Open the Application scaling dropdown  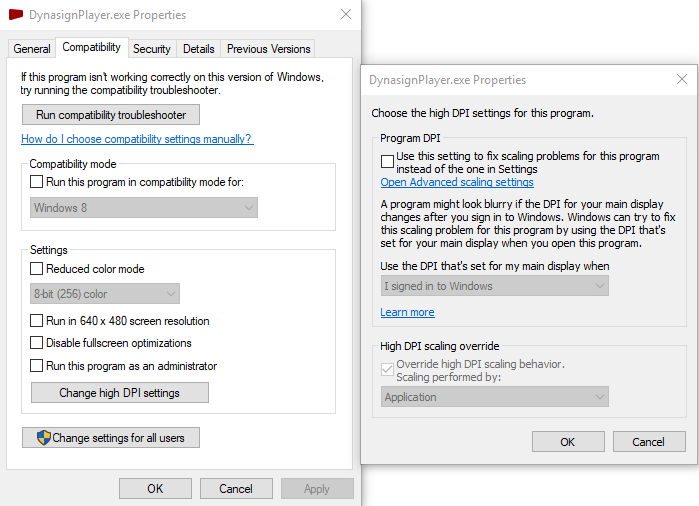(x=494, y=397)
